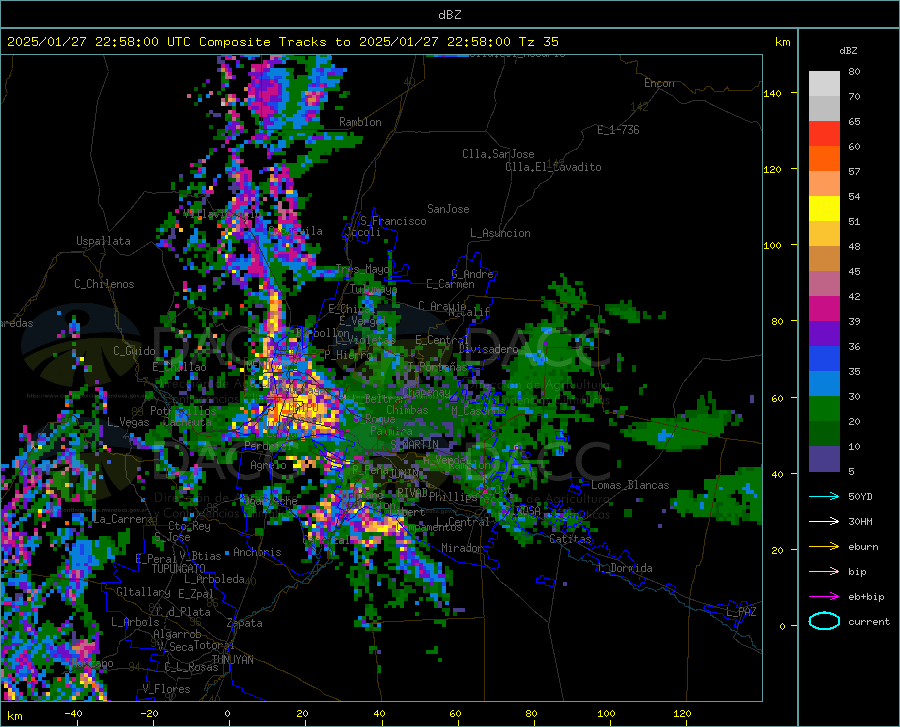Click the Ramblon place label
Image resolution: width=900 pixels, height=727 pixels.
tap(360, 122)
